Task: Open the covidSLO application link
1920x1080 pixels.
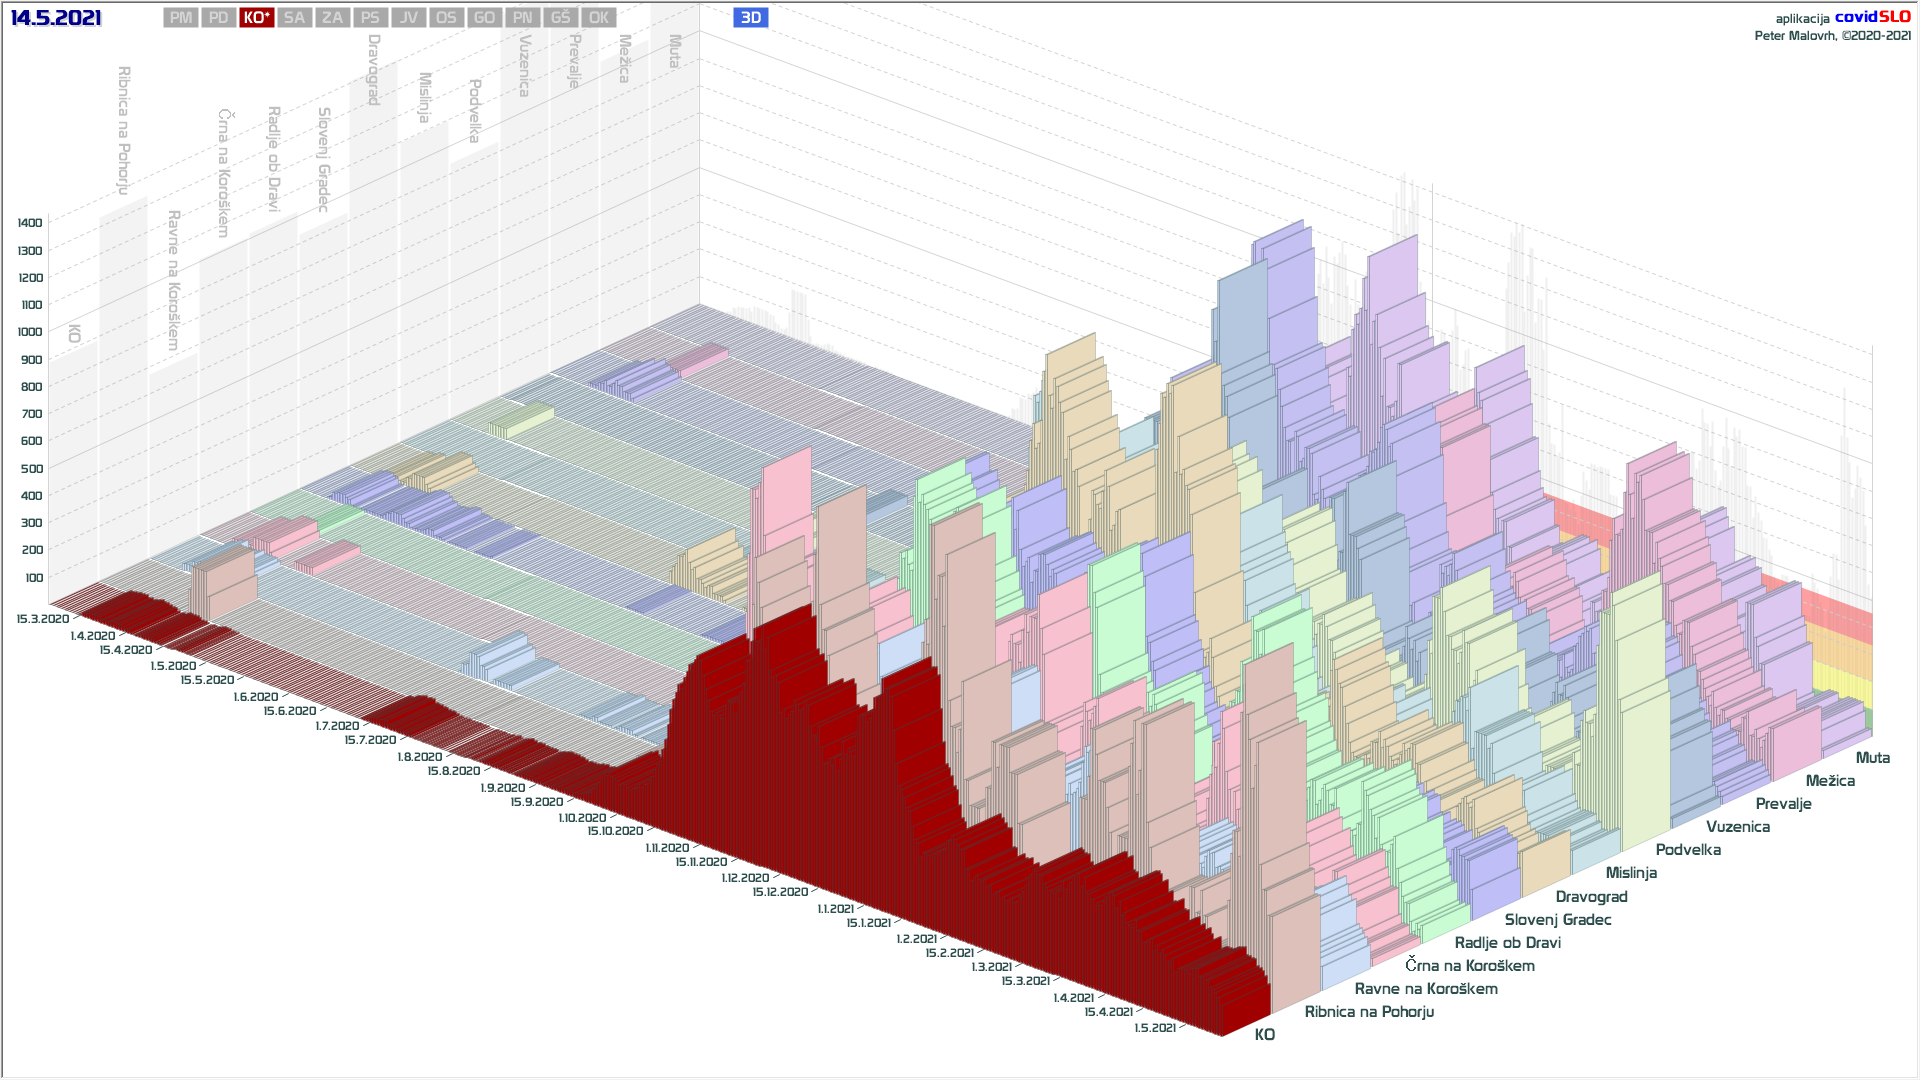Action: tap(1872, 17)
